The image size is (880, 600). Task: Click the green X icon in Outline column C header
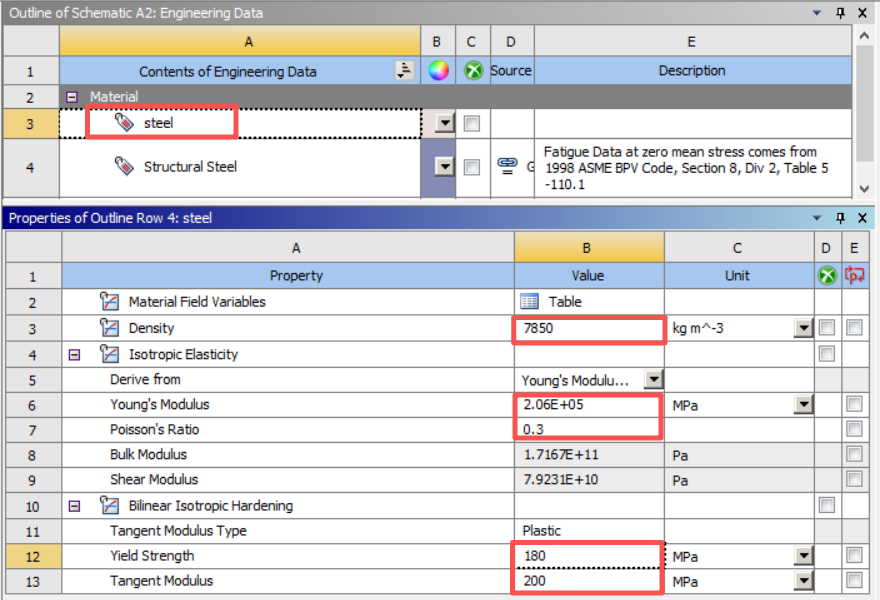pyautogui.click(x=473, y=71)
